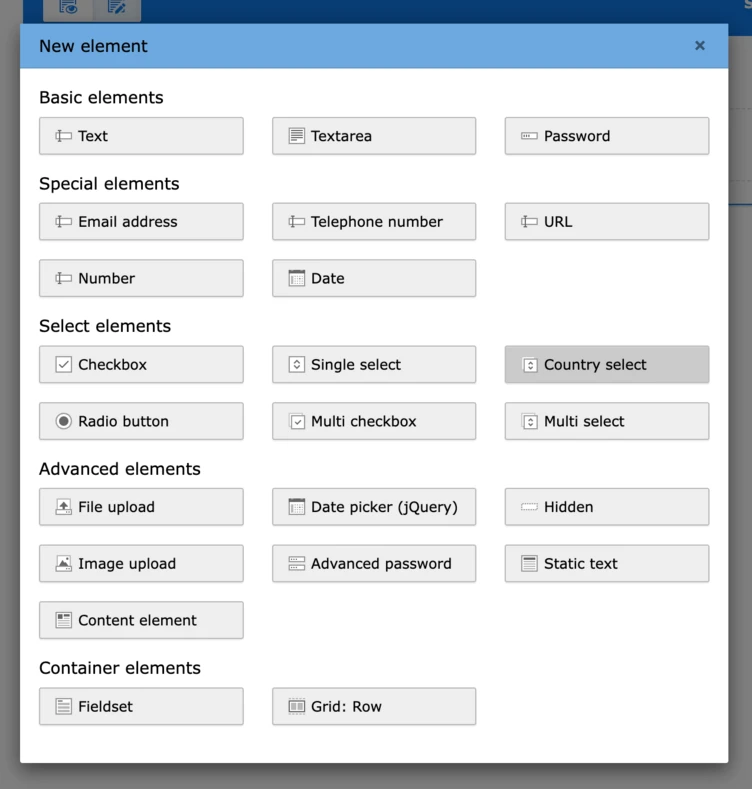Insert a Telephone number element
Screen dimensions: 752x789
click(x=374, y=221)
